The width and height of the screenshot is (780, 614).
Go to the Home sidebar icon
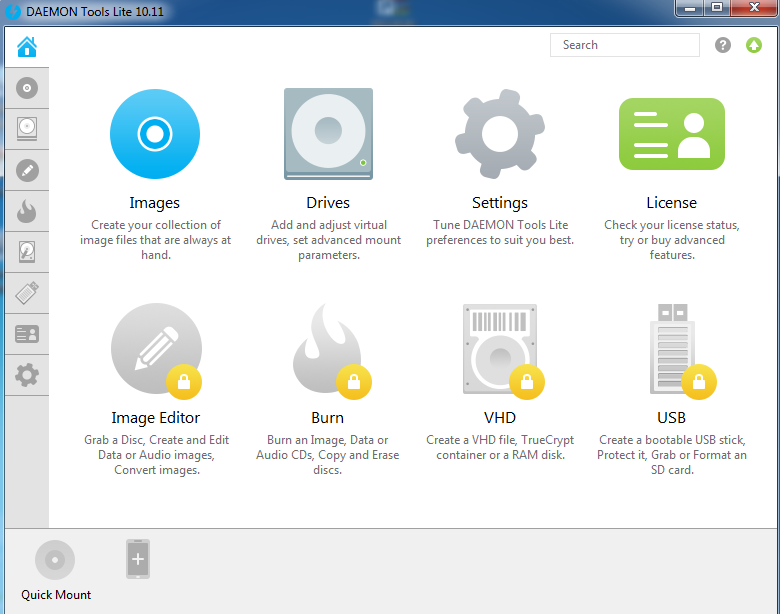point(27,47)
